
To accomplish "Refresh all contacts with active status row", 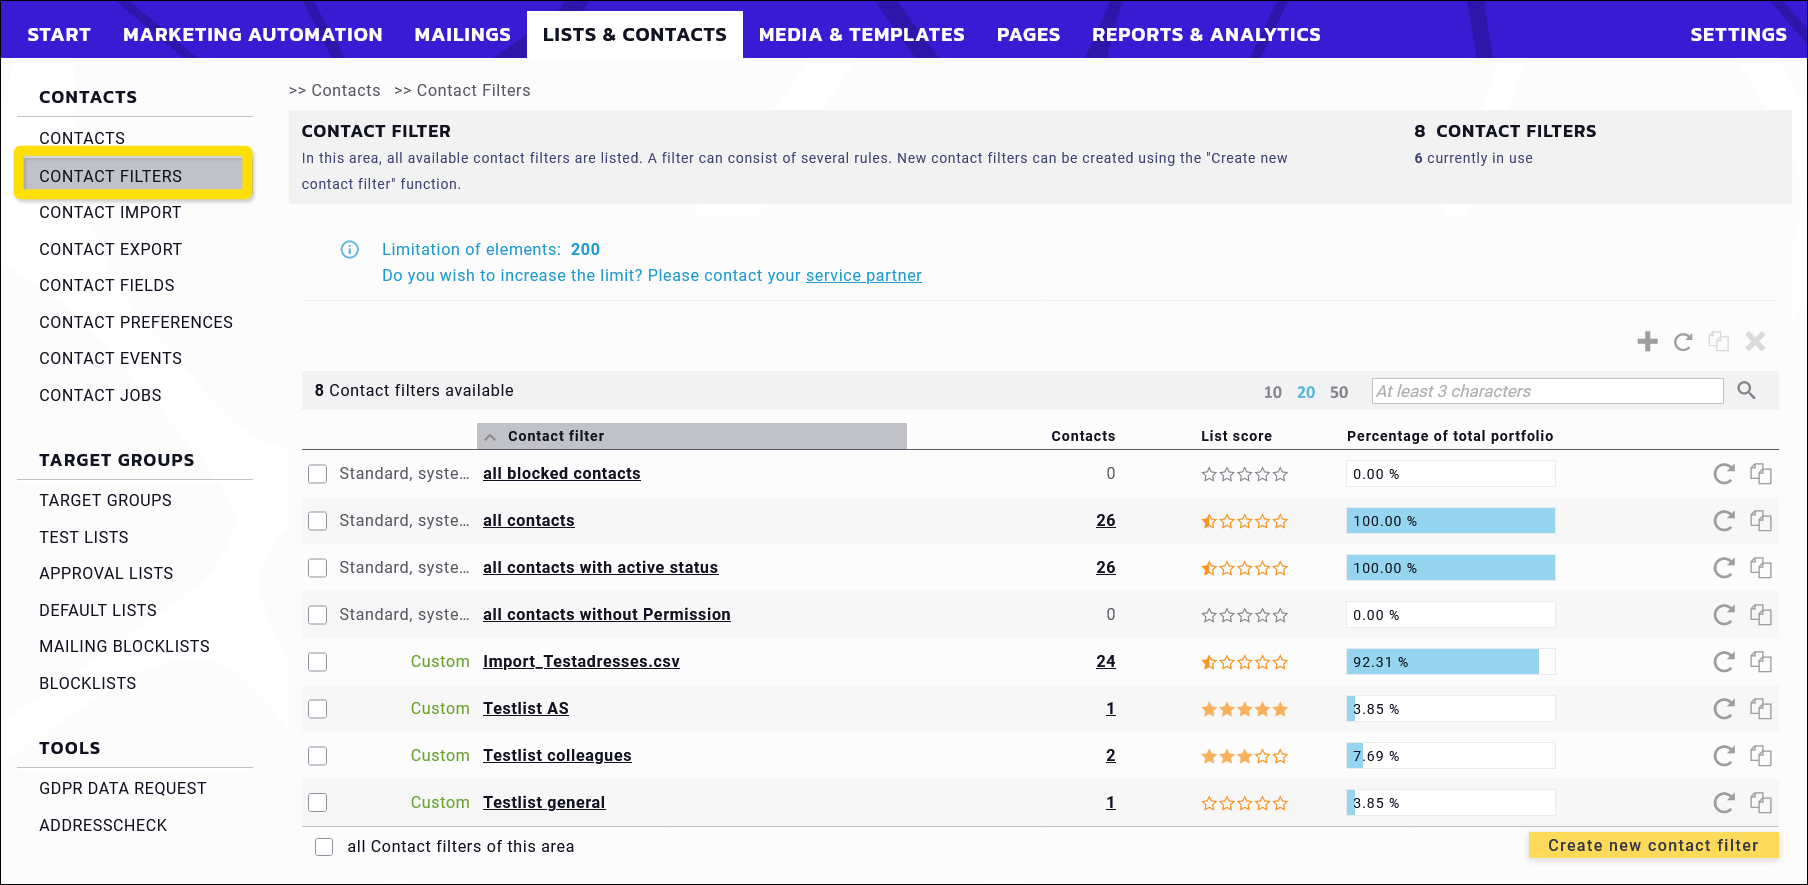I will [1723, 568].
